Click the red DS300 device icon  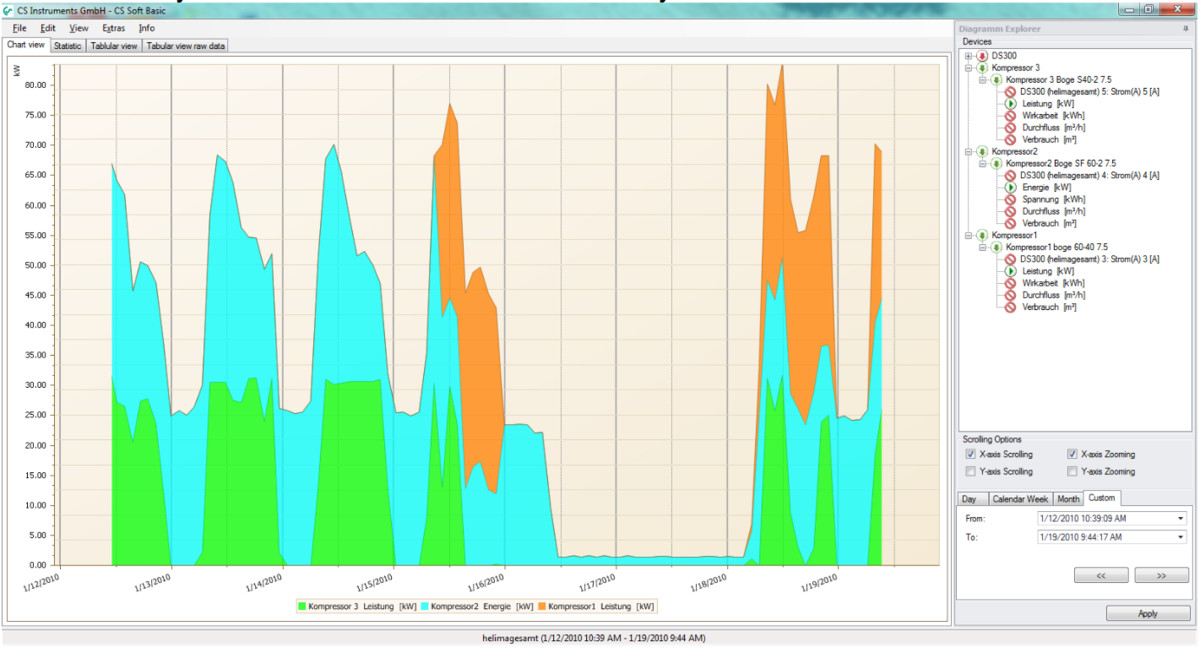pyautogui.click(x=983, y=56)
